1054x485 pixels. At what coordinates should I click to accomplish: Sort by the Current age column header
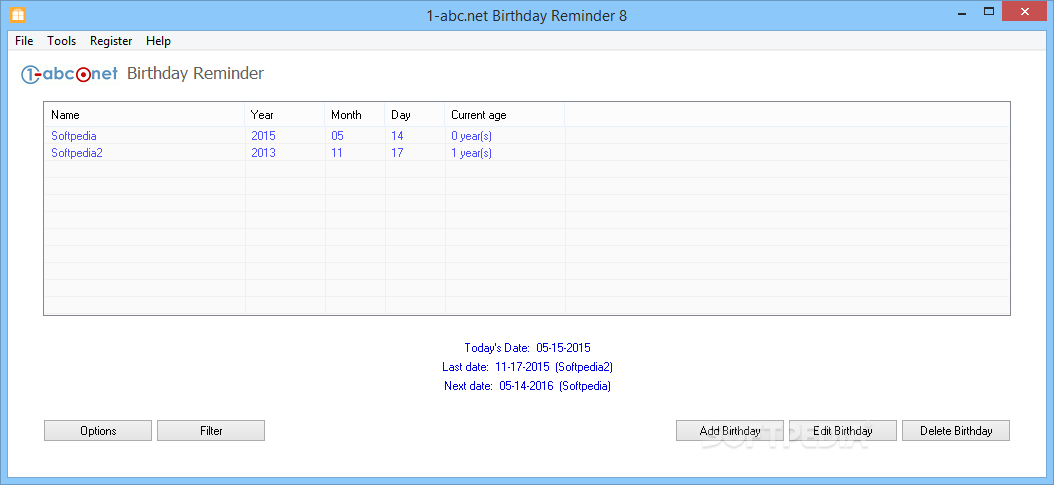[x=505, y=115]
